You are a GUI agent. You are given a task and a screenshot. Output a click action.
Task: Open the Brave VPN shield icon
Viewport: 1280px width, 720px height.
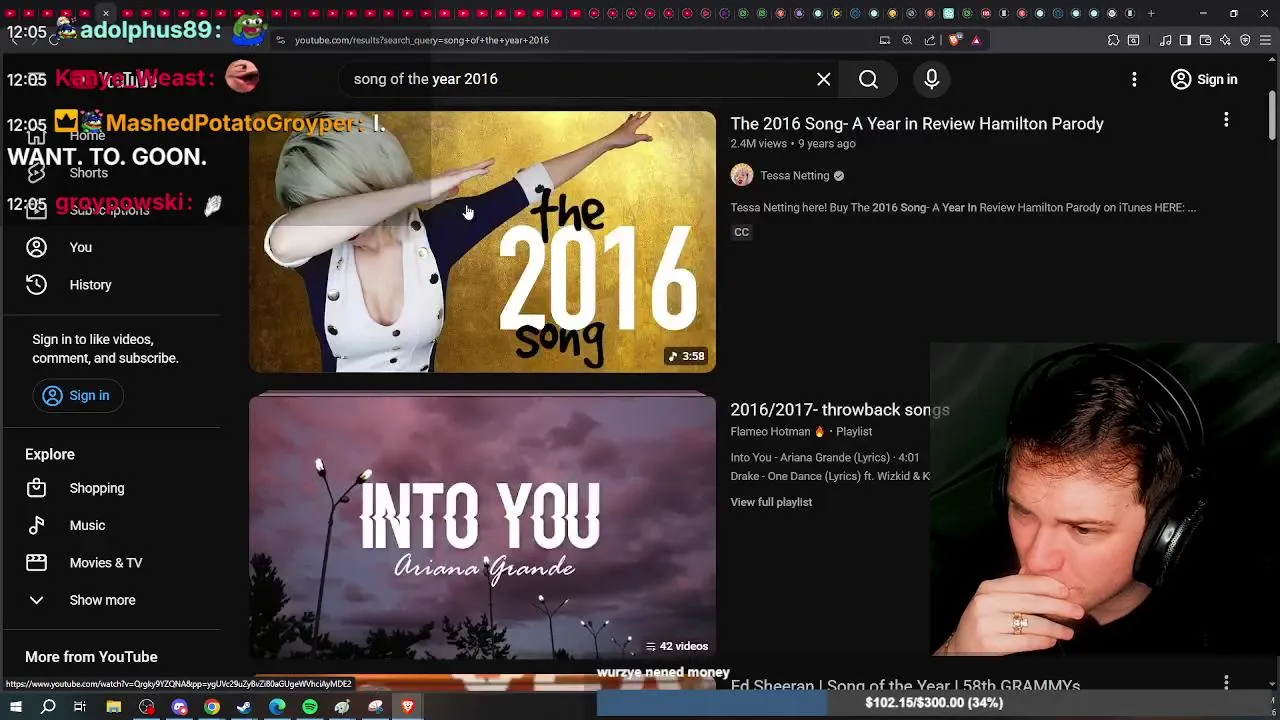coord(1245,40)
